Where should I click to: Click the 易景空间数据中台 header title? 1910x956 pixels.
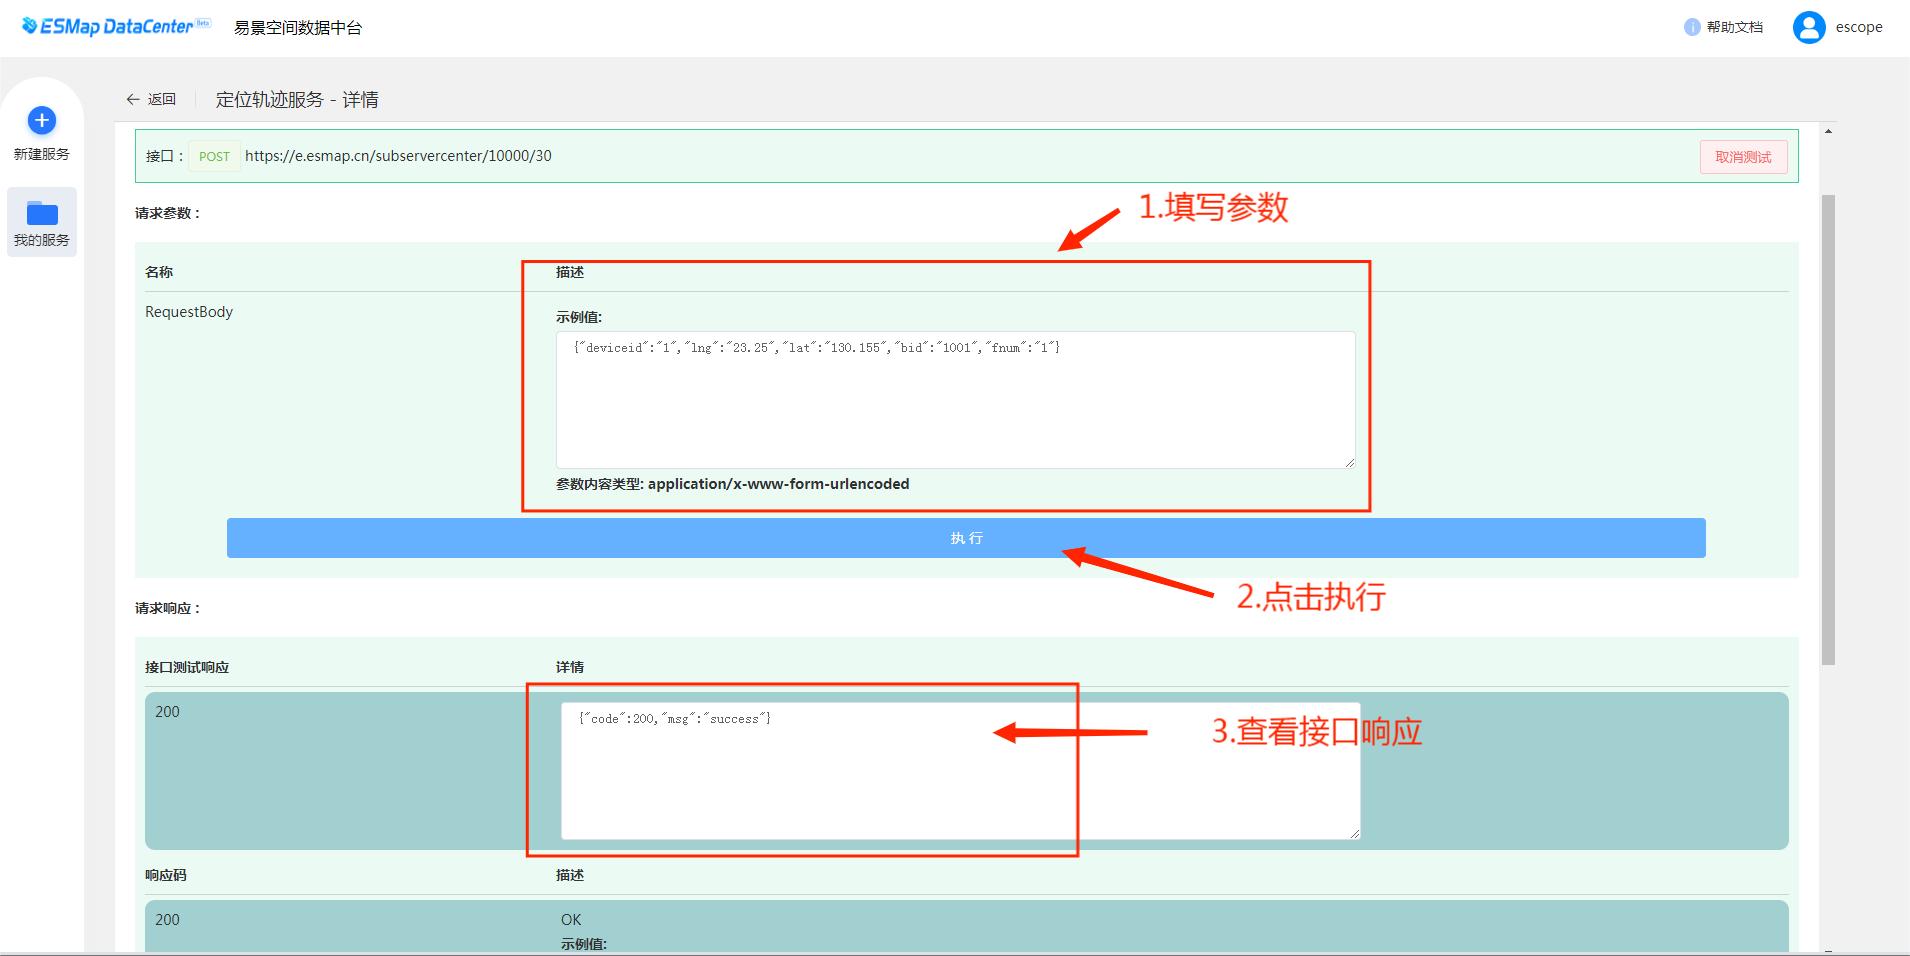[298, 28]
